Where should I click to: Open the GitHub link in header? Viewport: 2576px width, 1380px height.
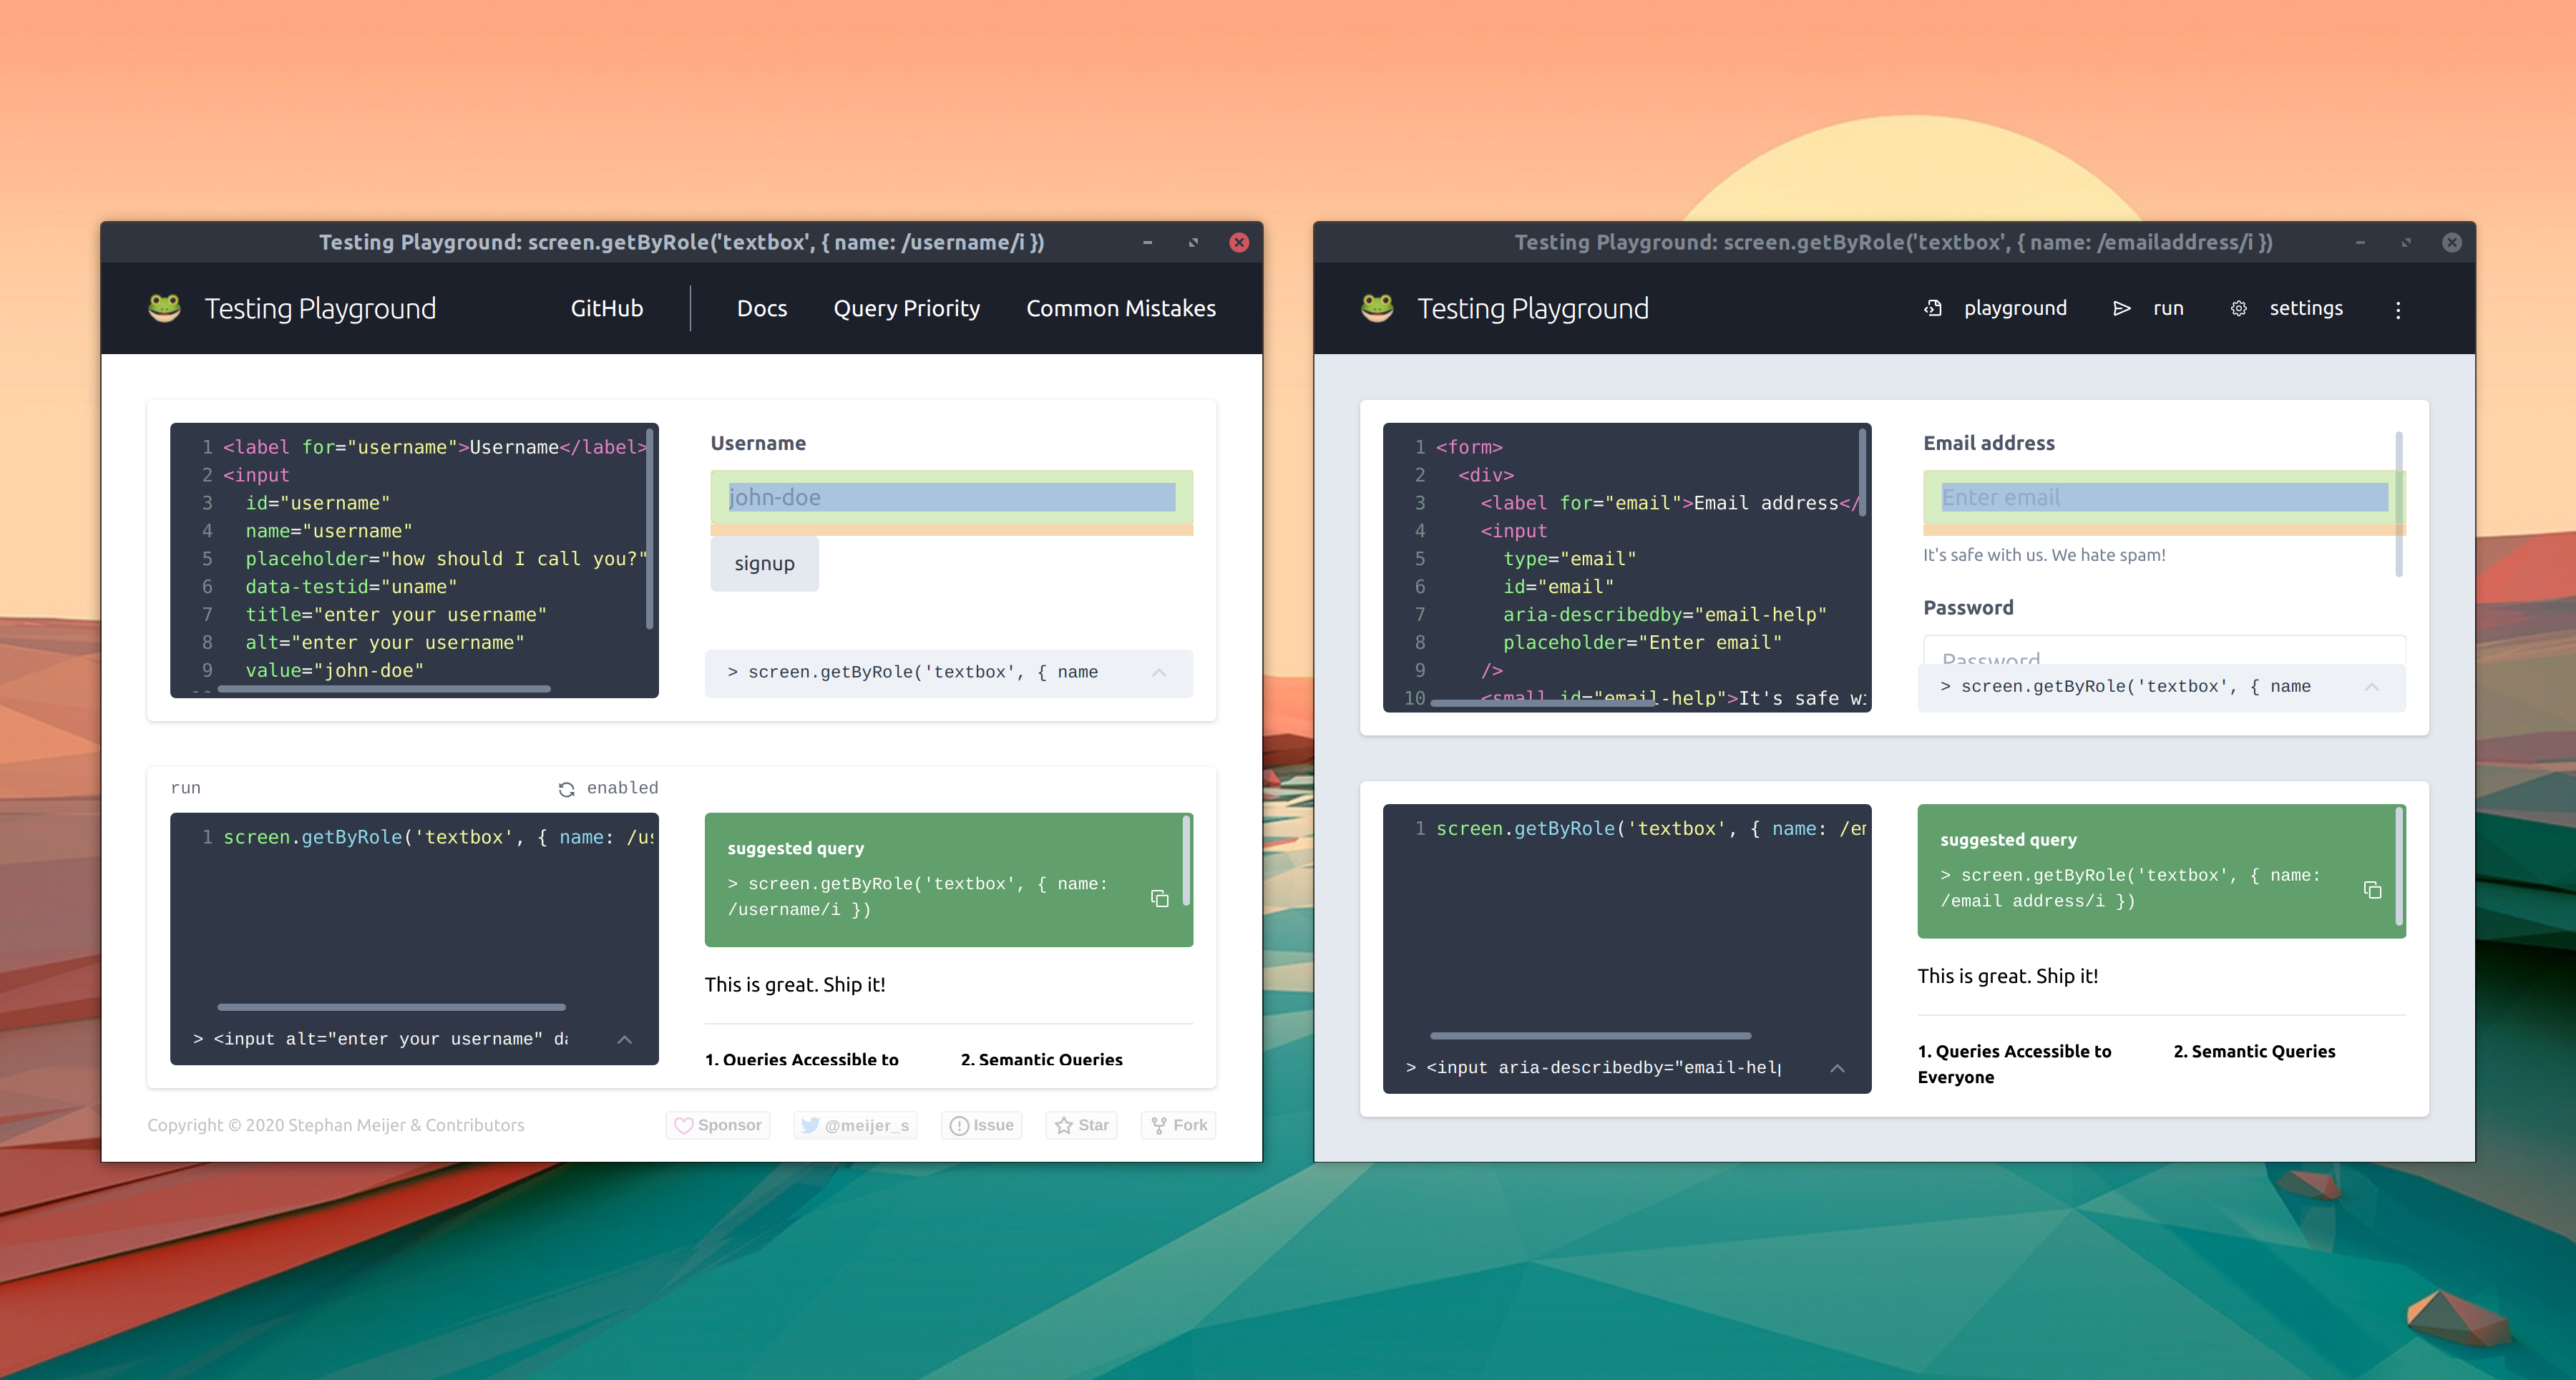[606, 308]
